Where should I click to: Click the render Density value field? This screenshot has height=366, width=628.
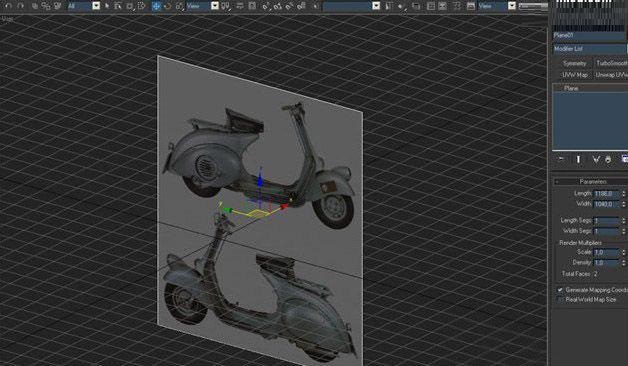point(606,263)
